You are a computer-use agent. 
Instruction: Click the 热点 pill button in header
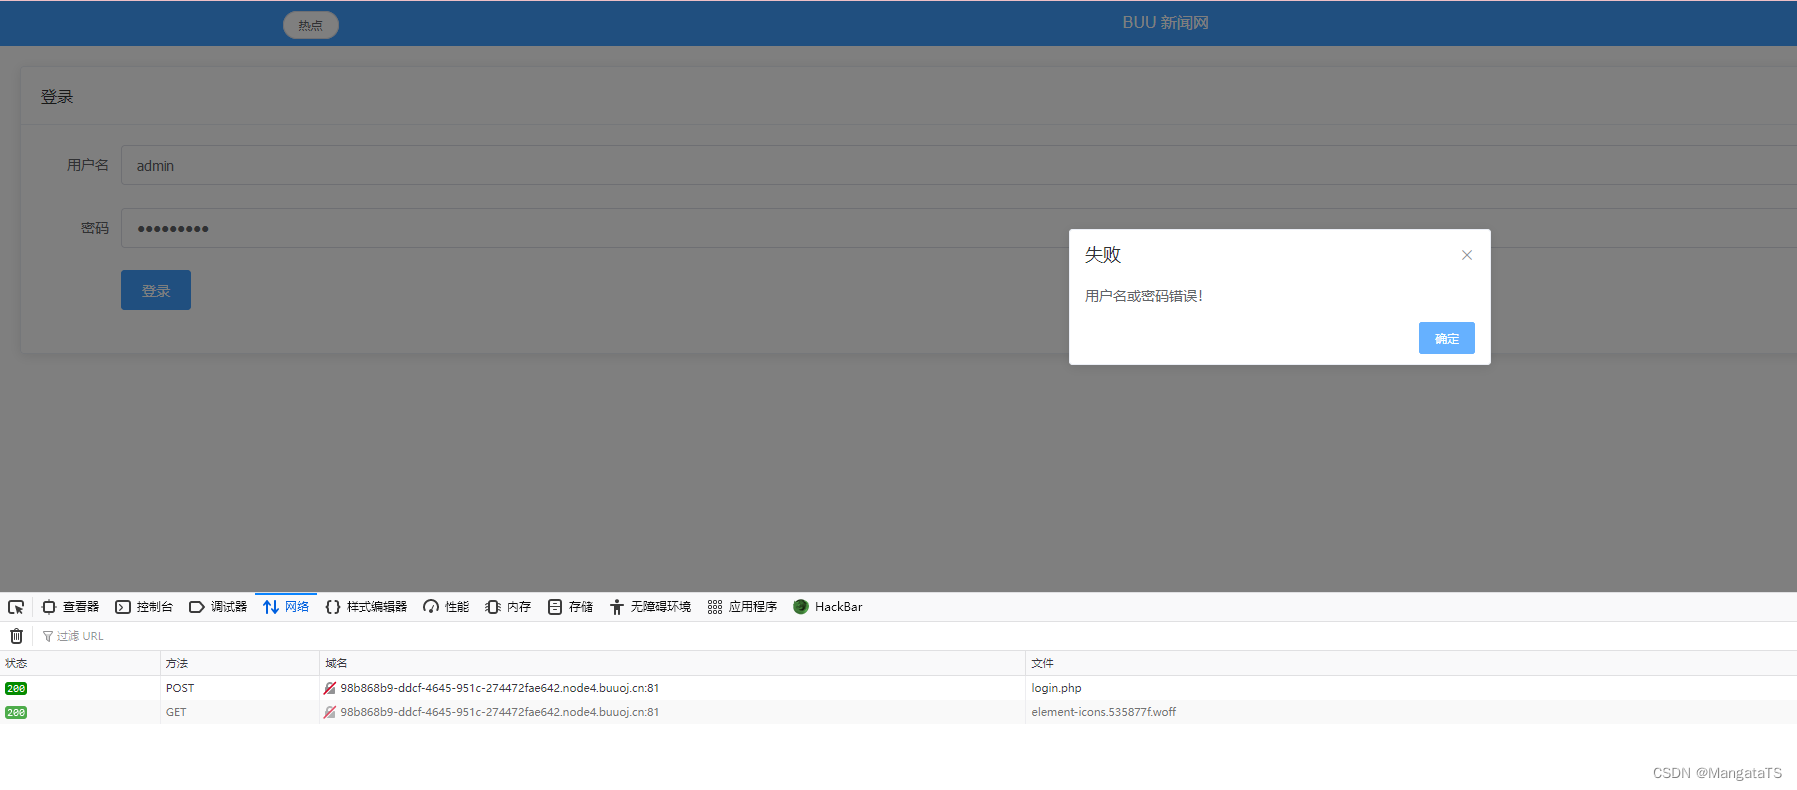(311, 25)
